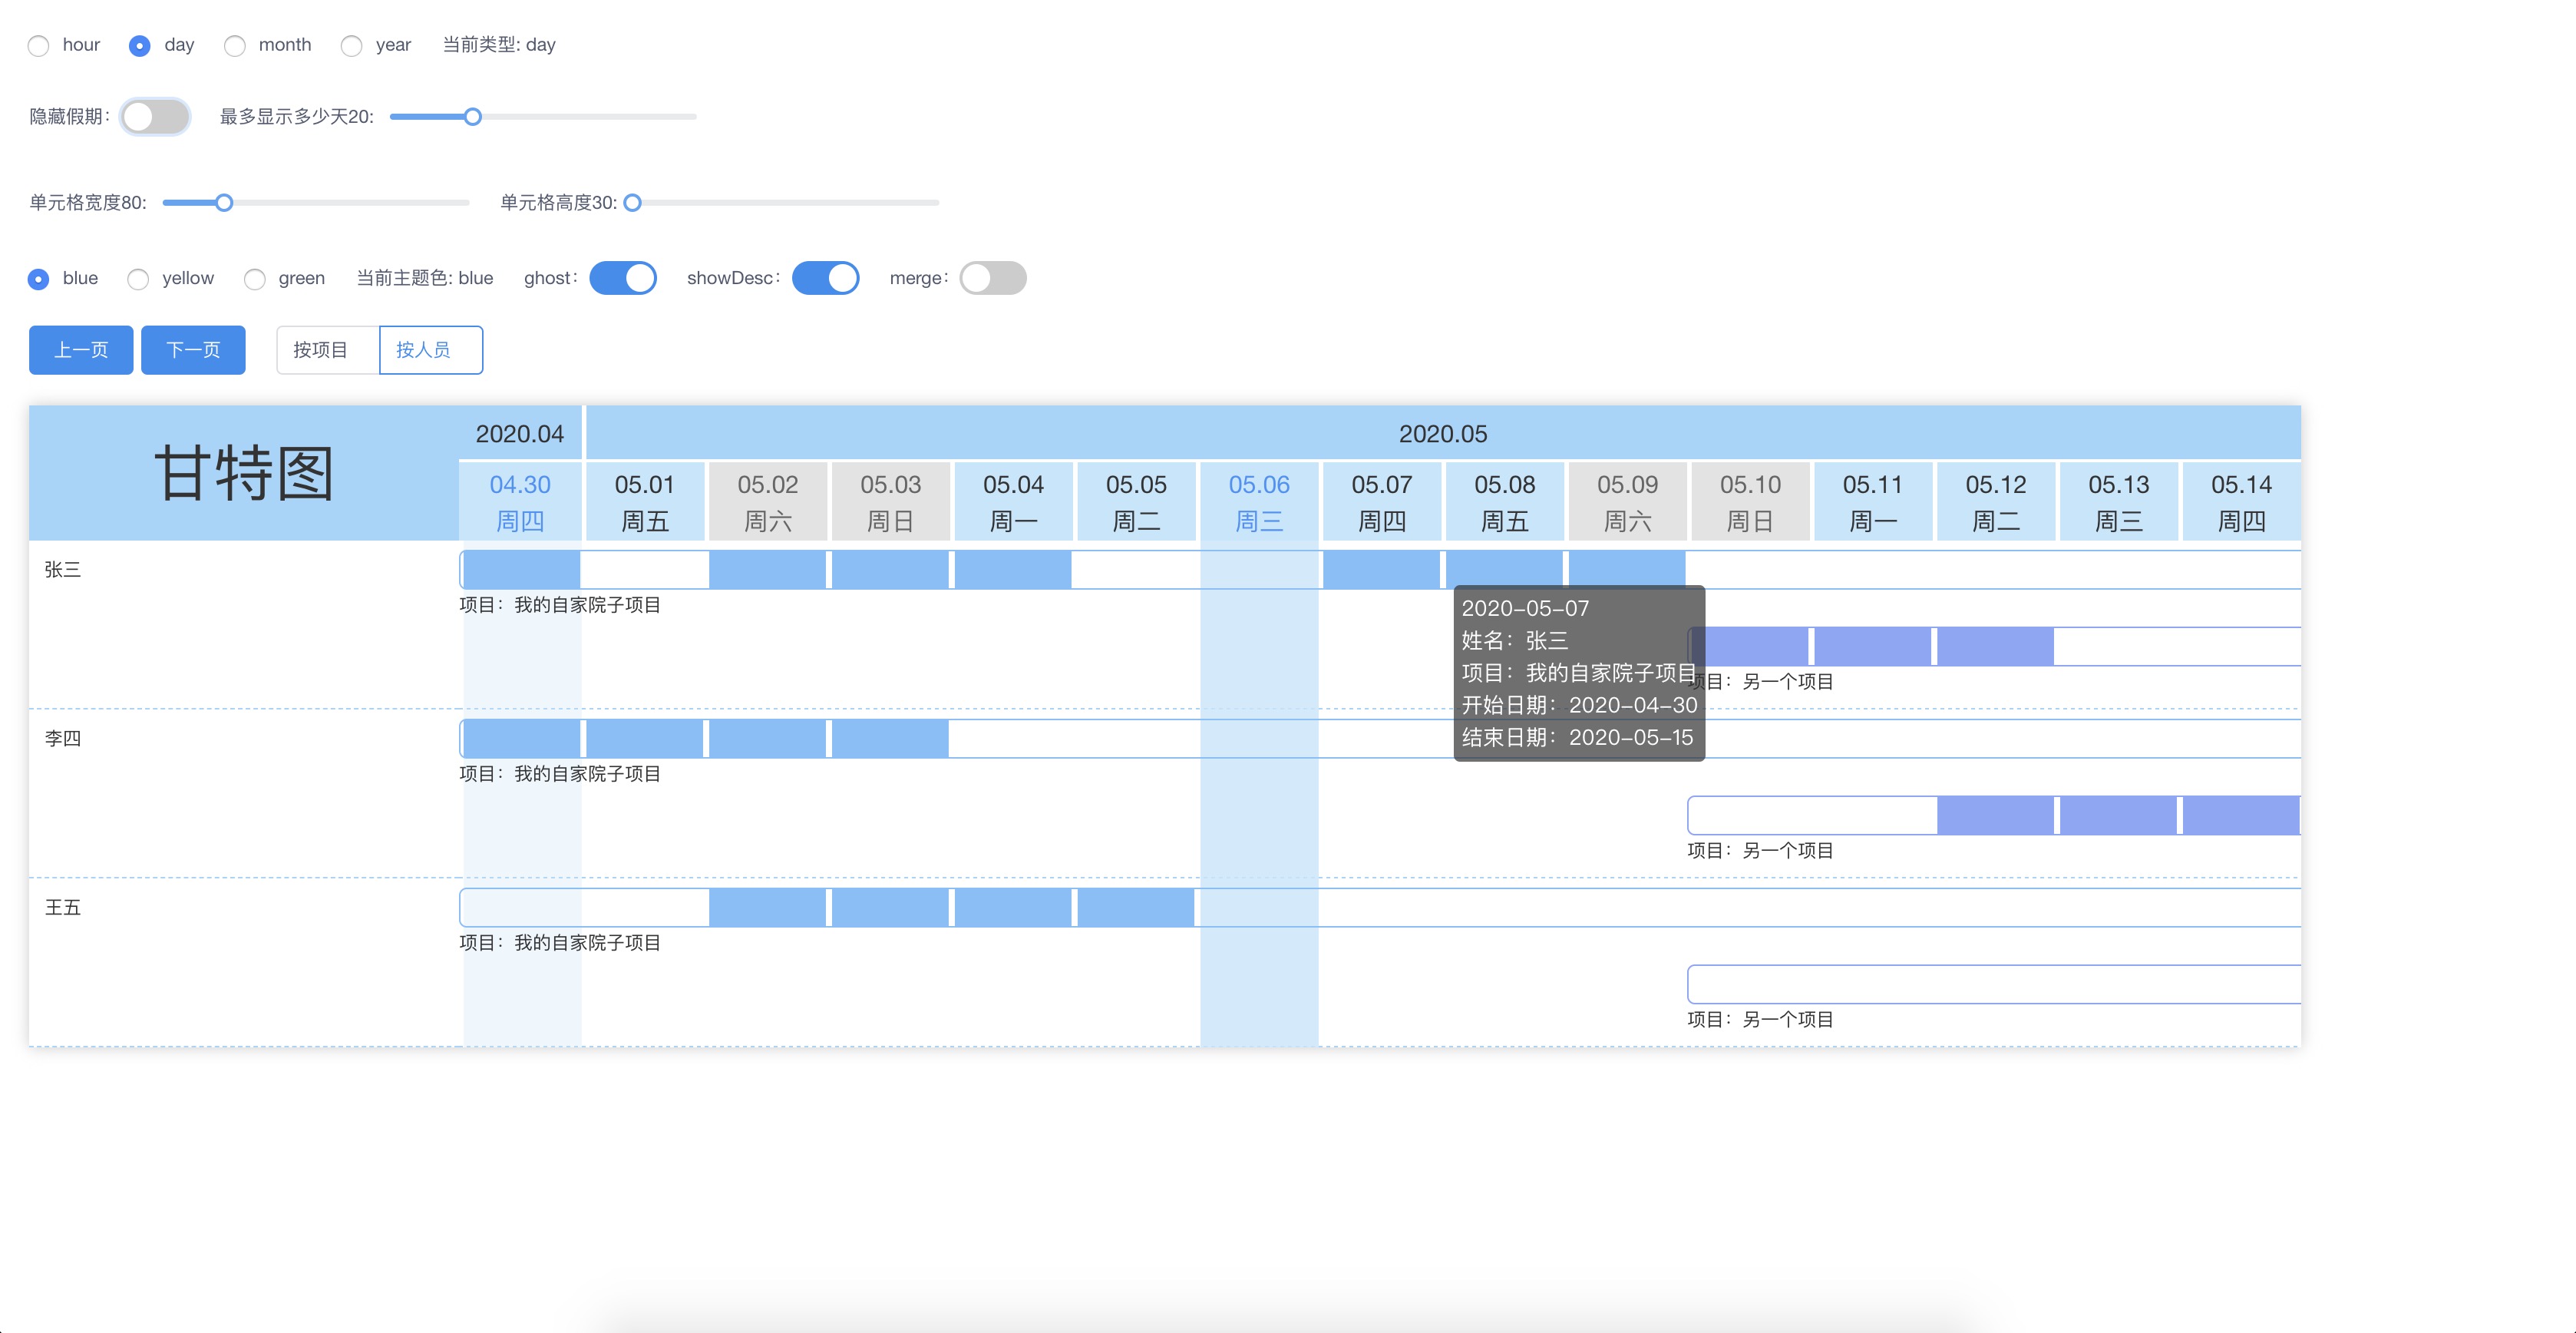The image size is (2576, 1333).
Task: Enable the 隐藏假期 toggle switch
Action: click(x=155, y=117)
